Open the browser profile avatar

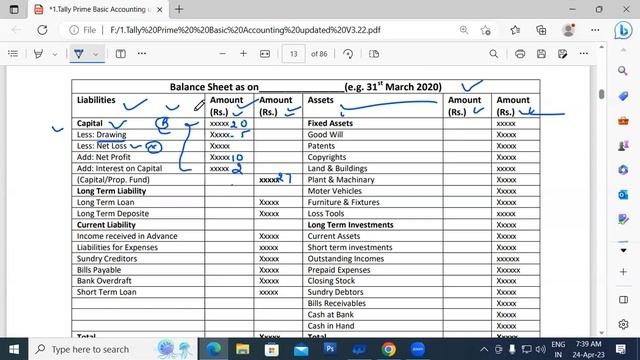568,30
